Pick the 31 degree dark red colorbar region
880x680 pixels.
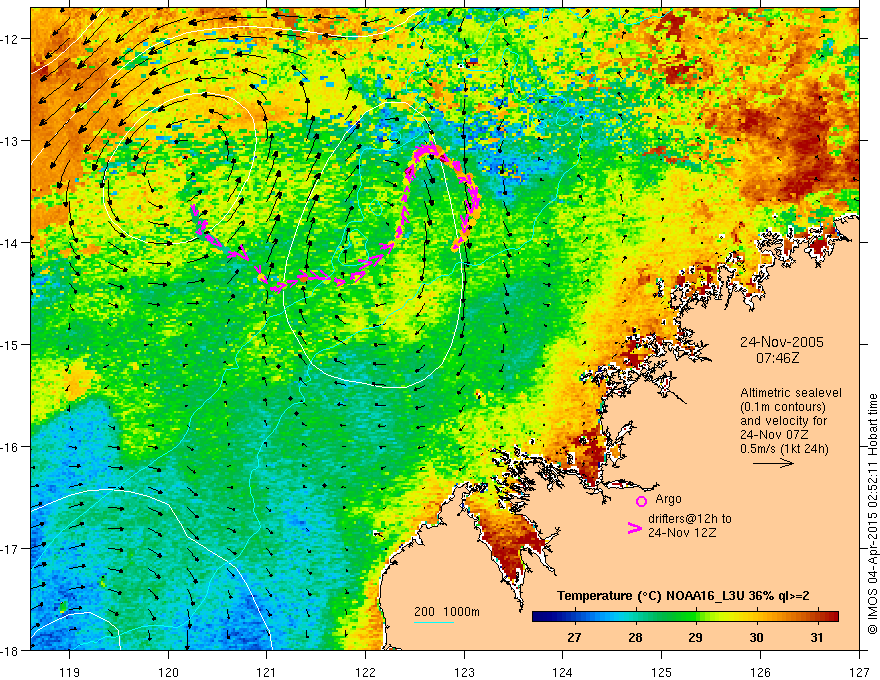(818, 617)
